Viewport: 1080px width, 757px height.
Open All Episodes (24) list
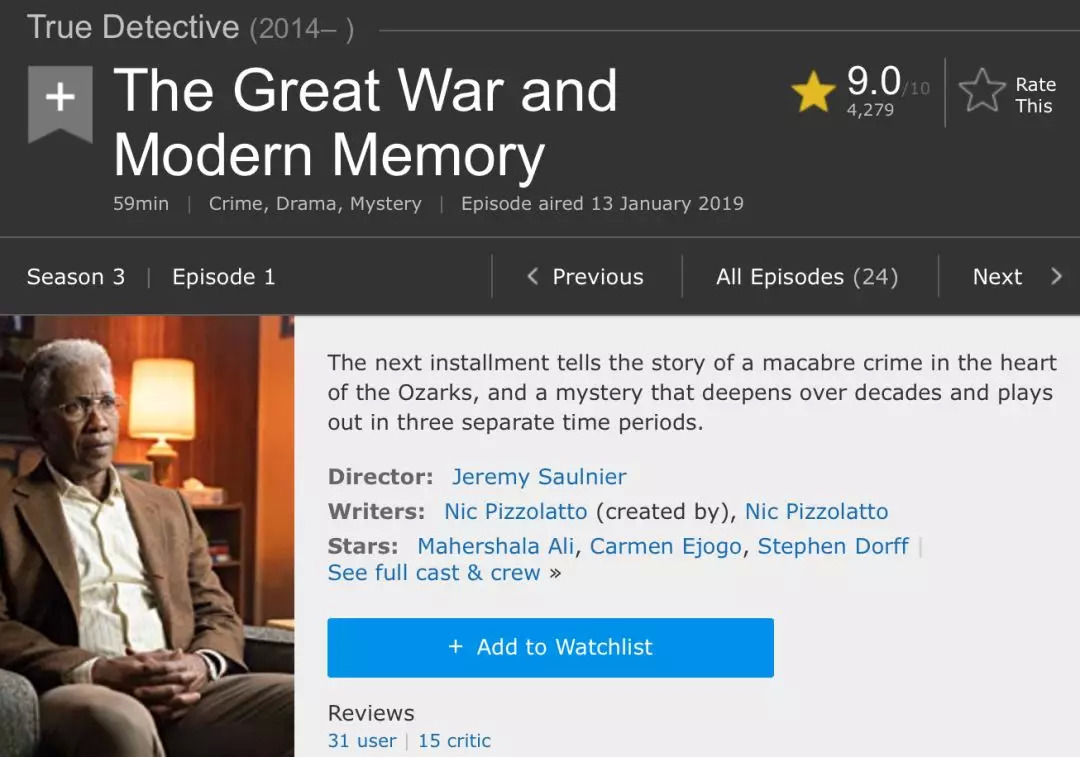pyautogui.click(x=806, y=277)
